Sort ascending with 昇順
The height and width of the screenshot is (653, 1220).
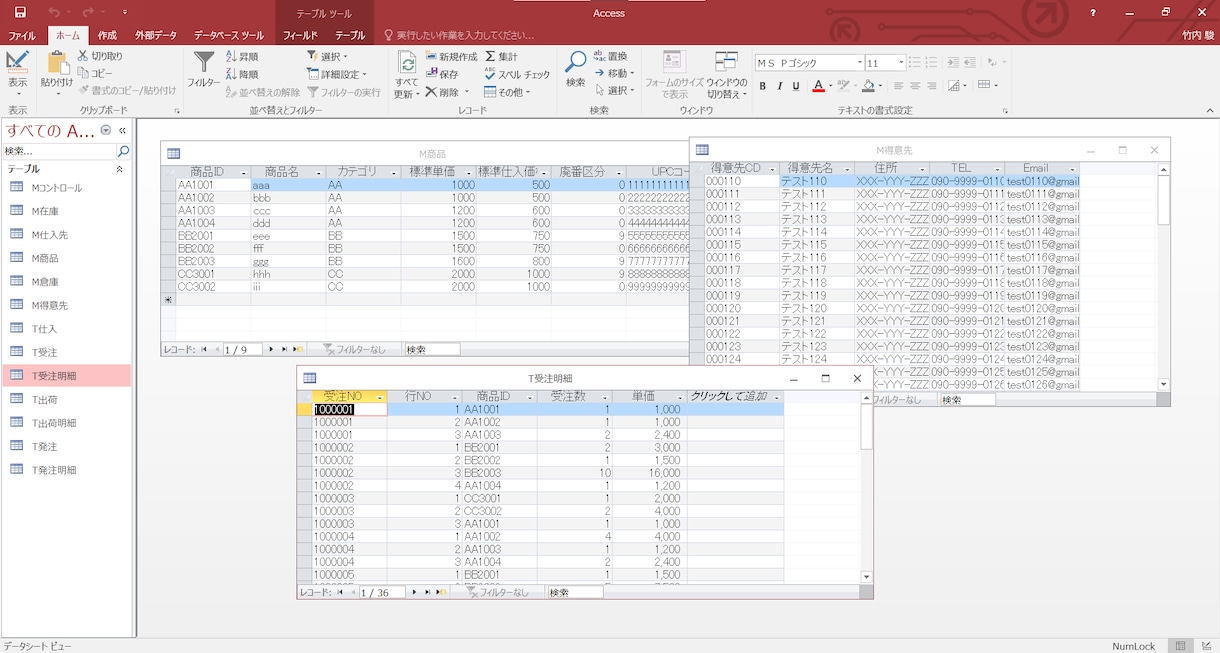point(241,57)
